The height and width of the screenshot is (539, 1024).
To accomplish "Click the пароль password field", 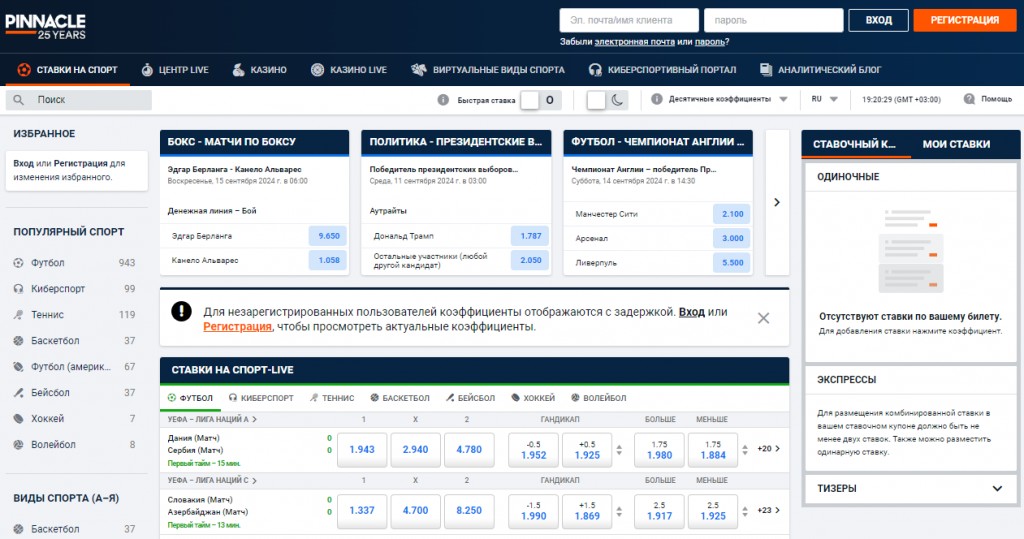I will click(773, 20).
